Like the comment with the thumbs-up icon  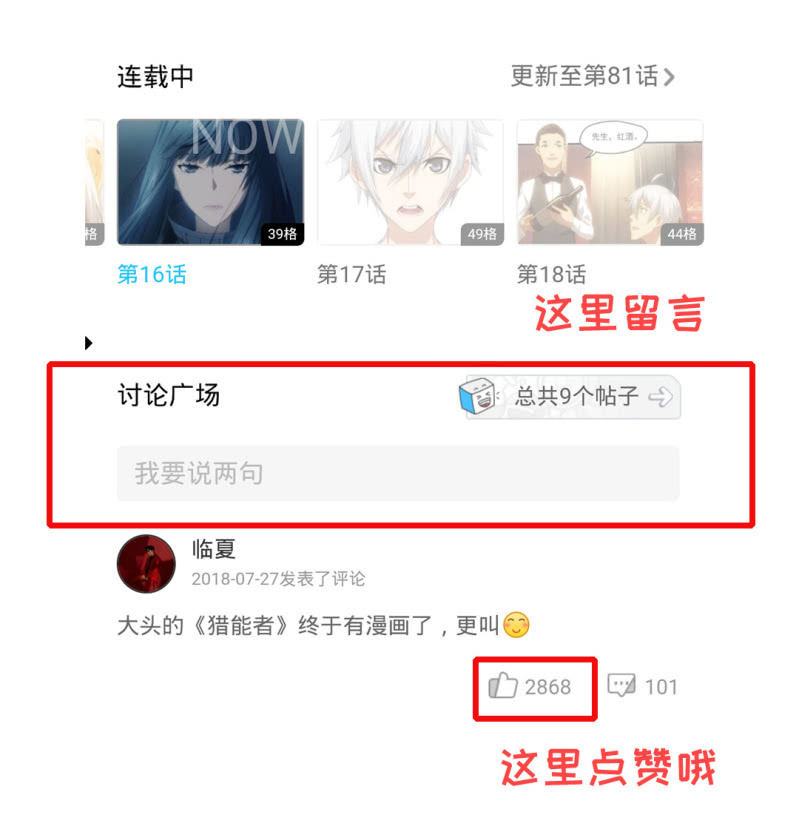[x=502, y=686]
